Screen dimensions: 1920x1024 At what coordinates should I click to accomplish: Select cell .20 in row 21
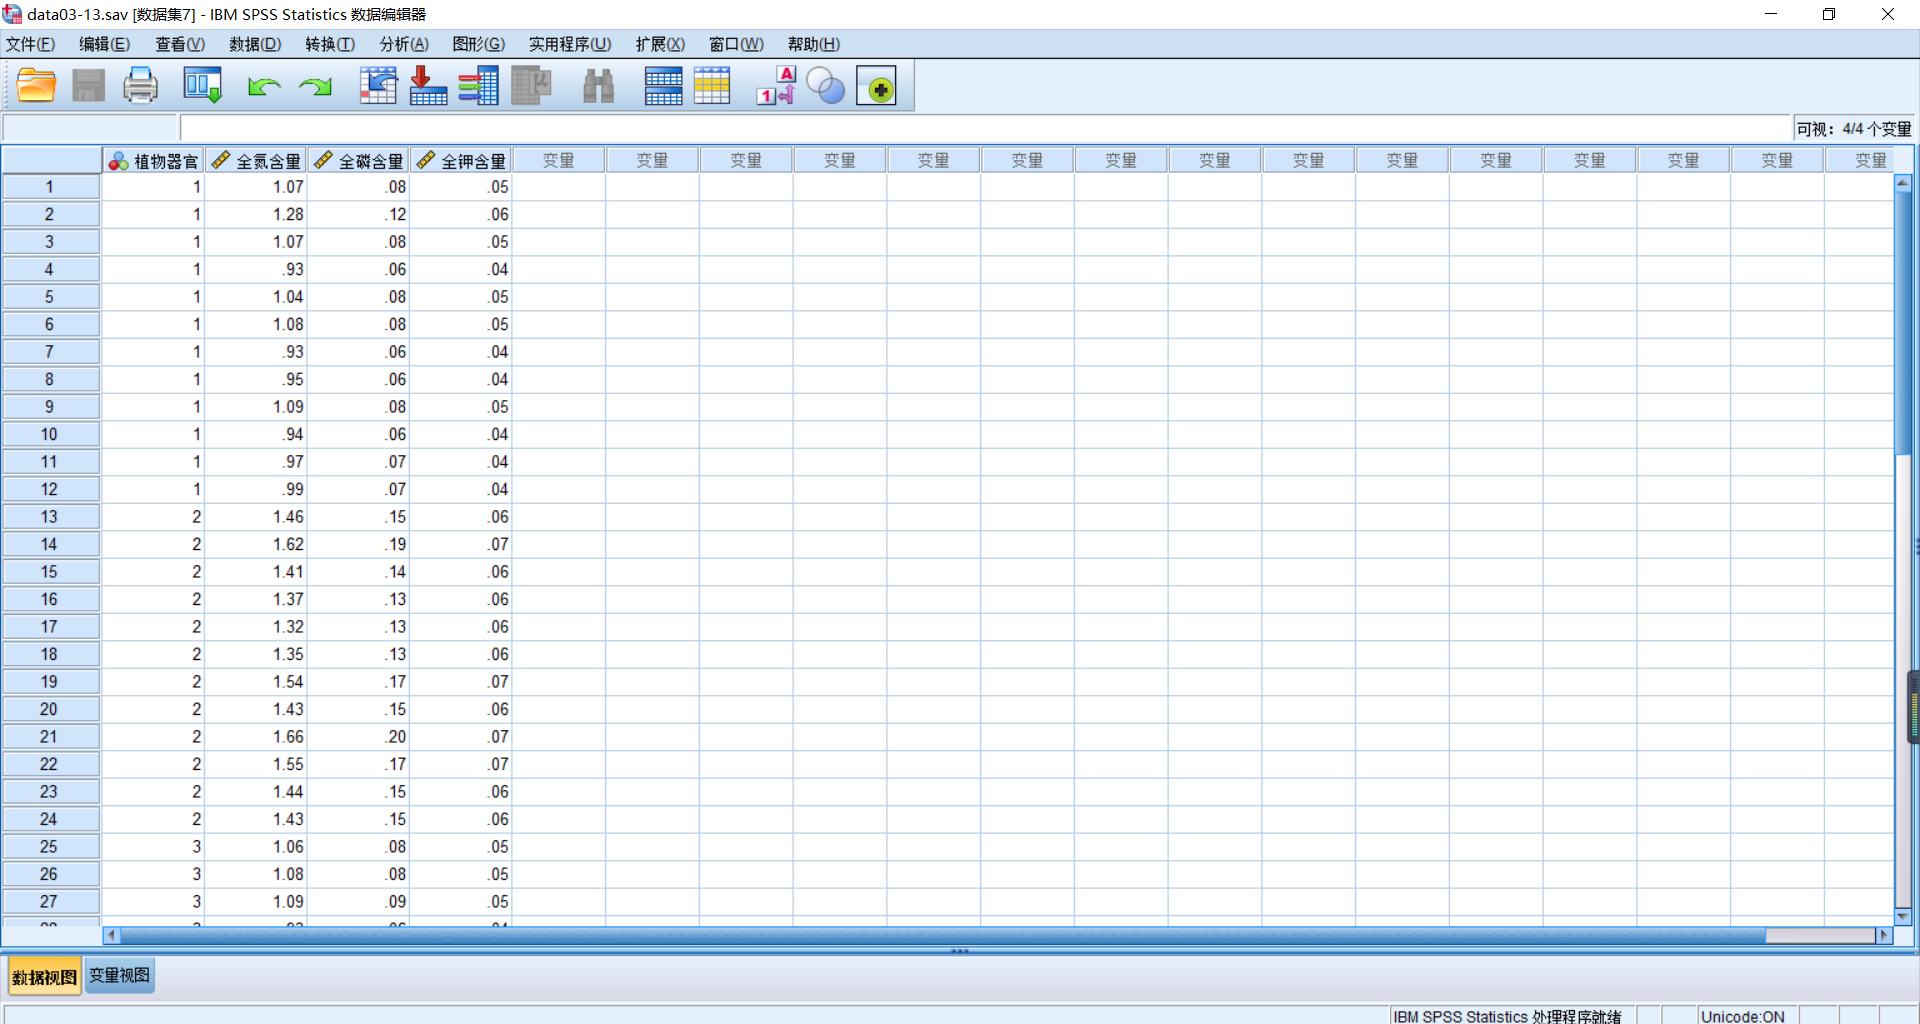pos(358,737)
